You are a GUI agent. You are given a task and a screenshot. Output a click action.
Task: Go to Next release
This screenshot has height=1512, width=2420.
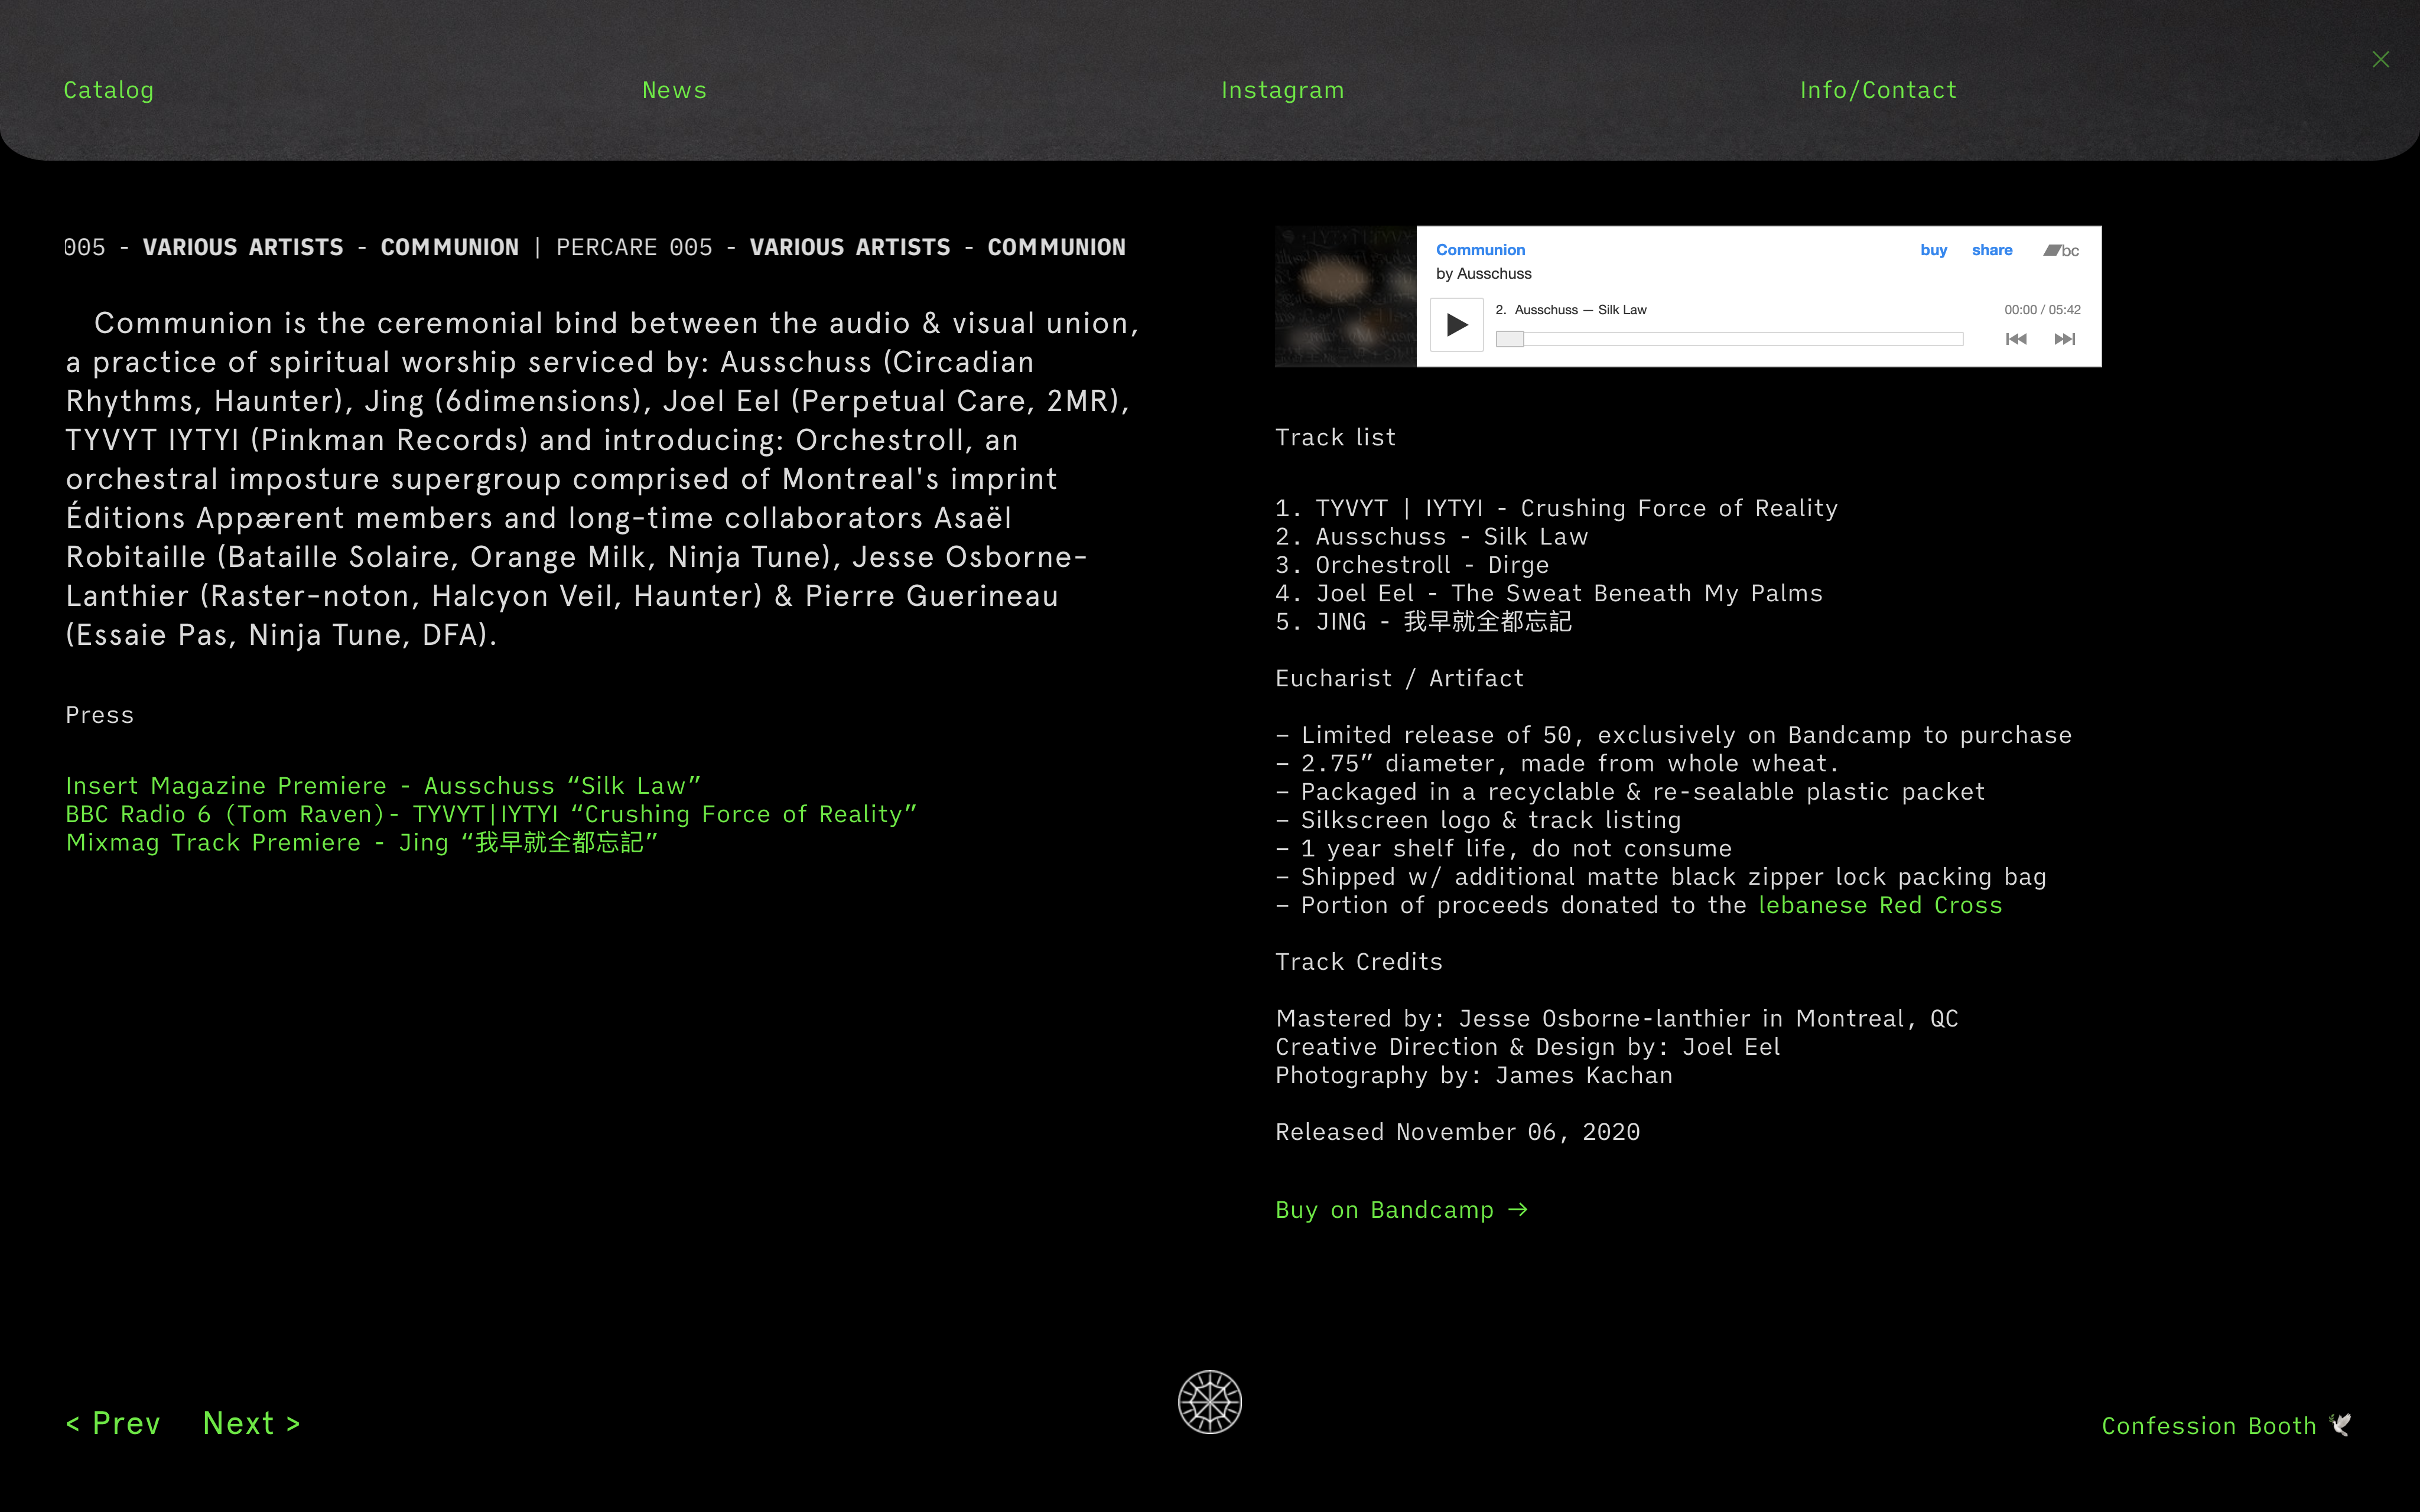251,1423
